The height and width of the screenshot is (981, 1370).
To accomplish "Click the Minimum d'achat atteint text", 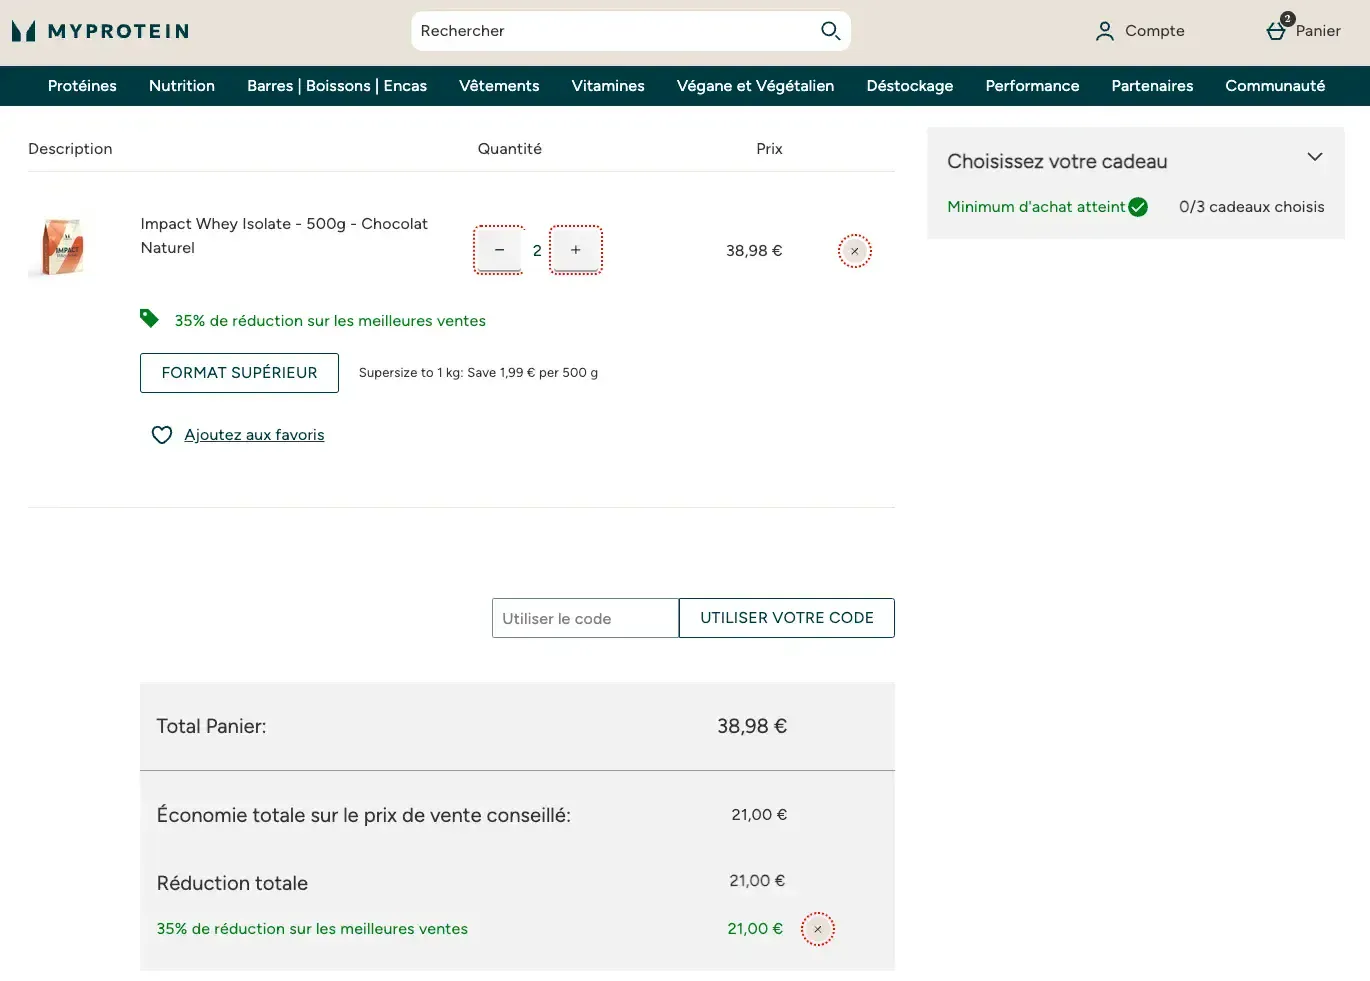I will pos(1036,207).
